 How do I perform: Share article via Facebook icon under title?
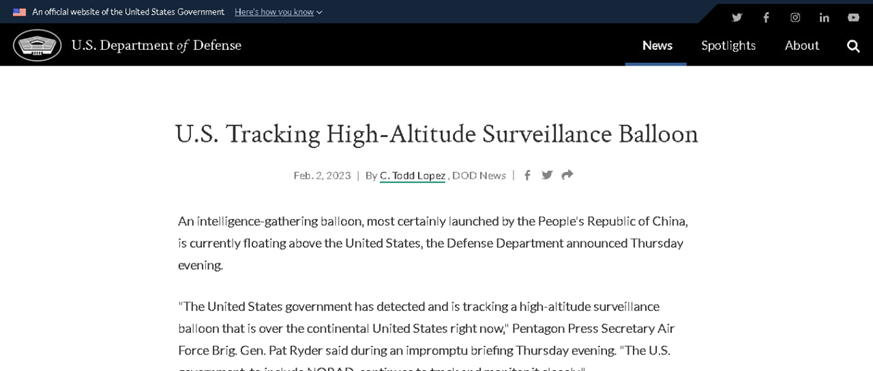tap(527, 175)
